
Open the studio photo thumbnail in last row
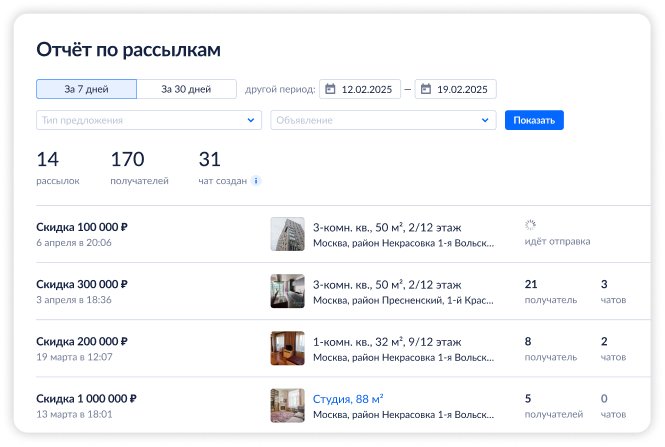click(287, 405)
